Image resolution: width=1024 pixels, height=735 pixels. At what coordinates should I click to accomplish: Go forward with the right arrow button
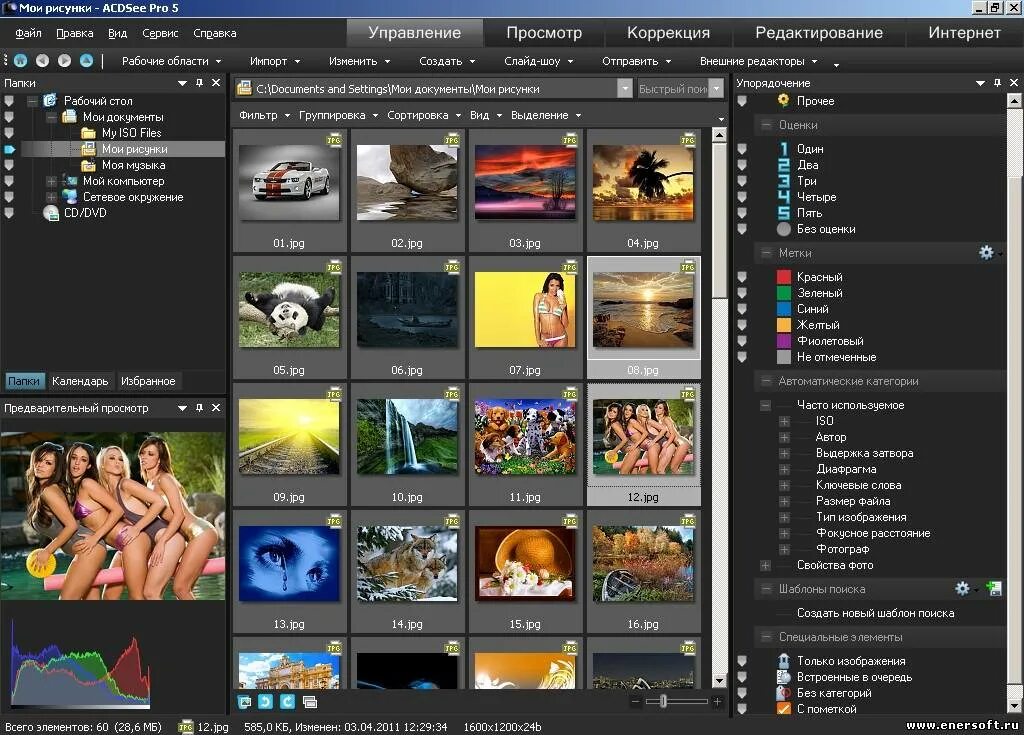coord(65,61)
